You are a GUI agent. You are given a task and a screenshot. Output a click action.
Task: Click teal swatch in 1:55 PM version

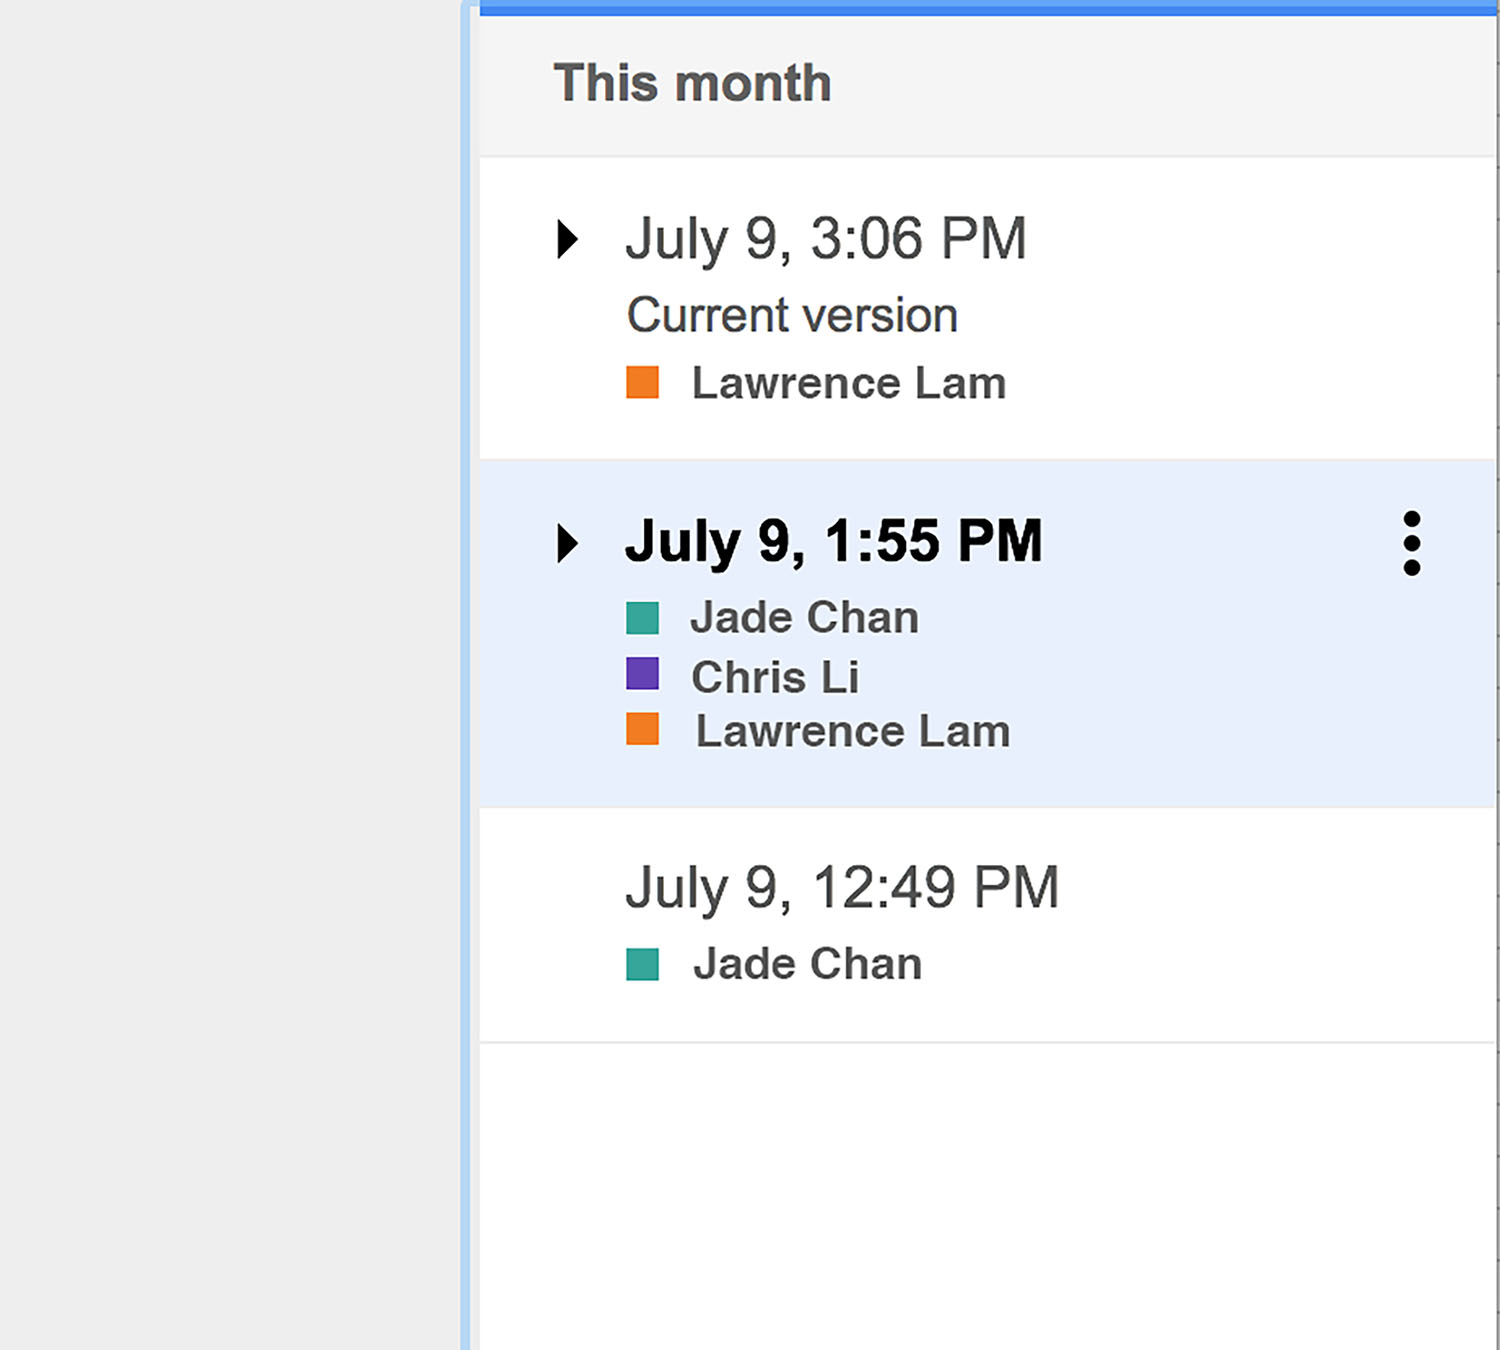pos(642,618)
